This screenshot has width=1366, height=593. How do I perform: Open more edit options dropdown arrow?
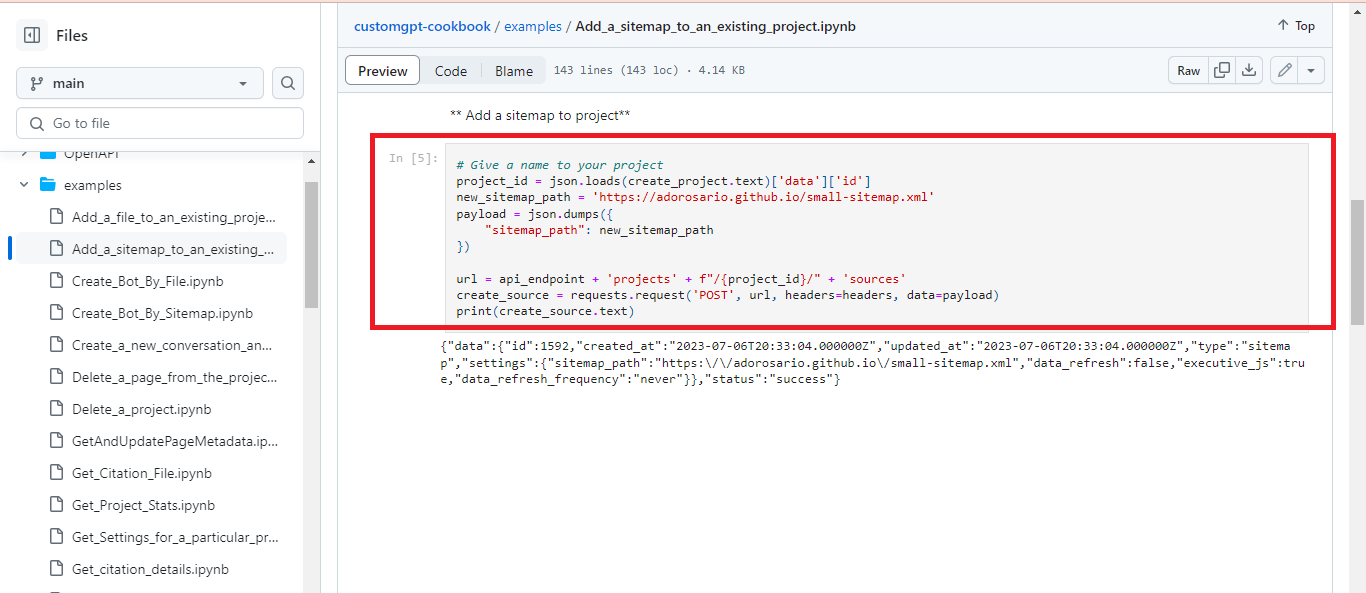(x=1312, y=70)
